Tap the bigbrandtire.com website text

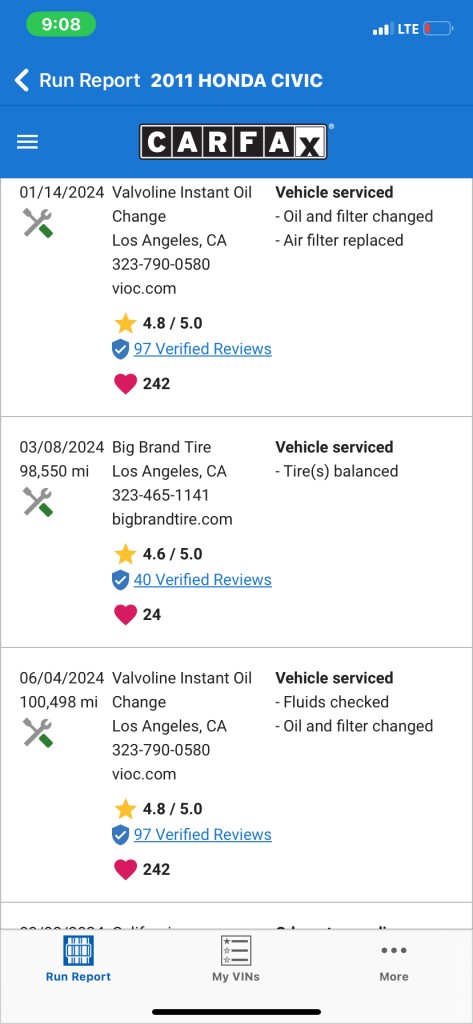pos(172,519)
